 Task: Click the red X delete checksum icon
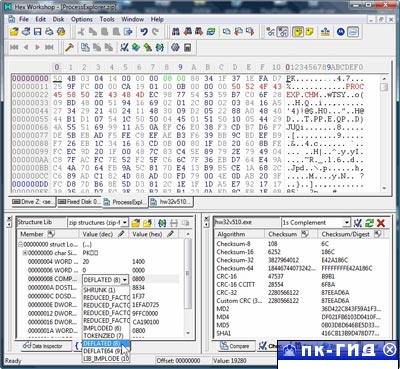coord(381,223)
